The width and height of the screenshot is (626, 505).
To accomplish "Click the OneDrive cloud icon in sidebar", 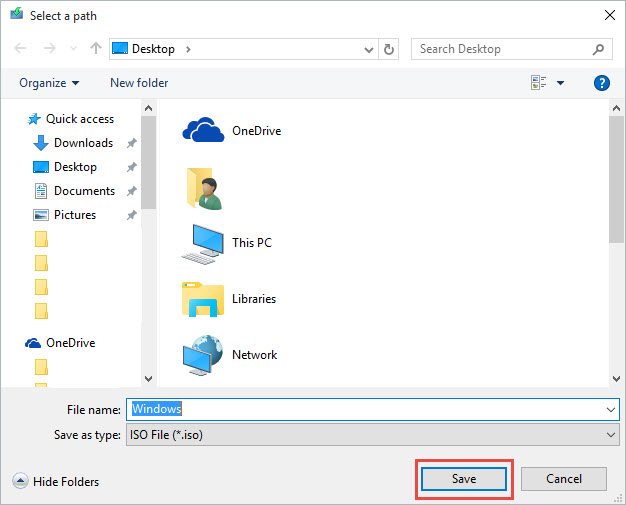I will pos(33,343).
